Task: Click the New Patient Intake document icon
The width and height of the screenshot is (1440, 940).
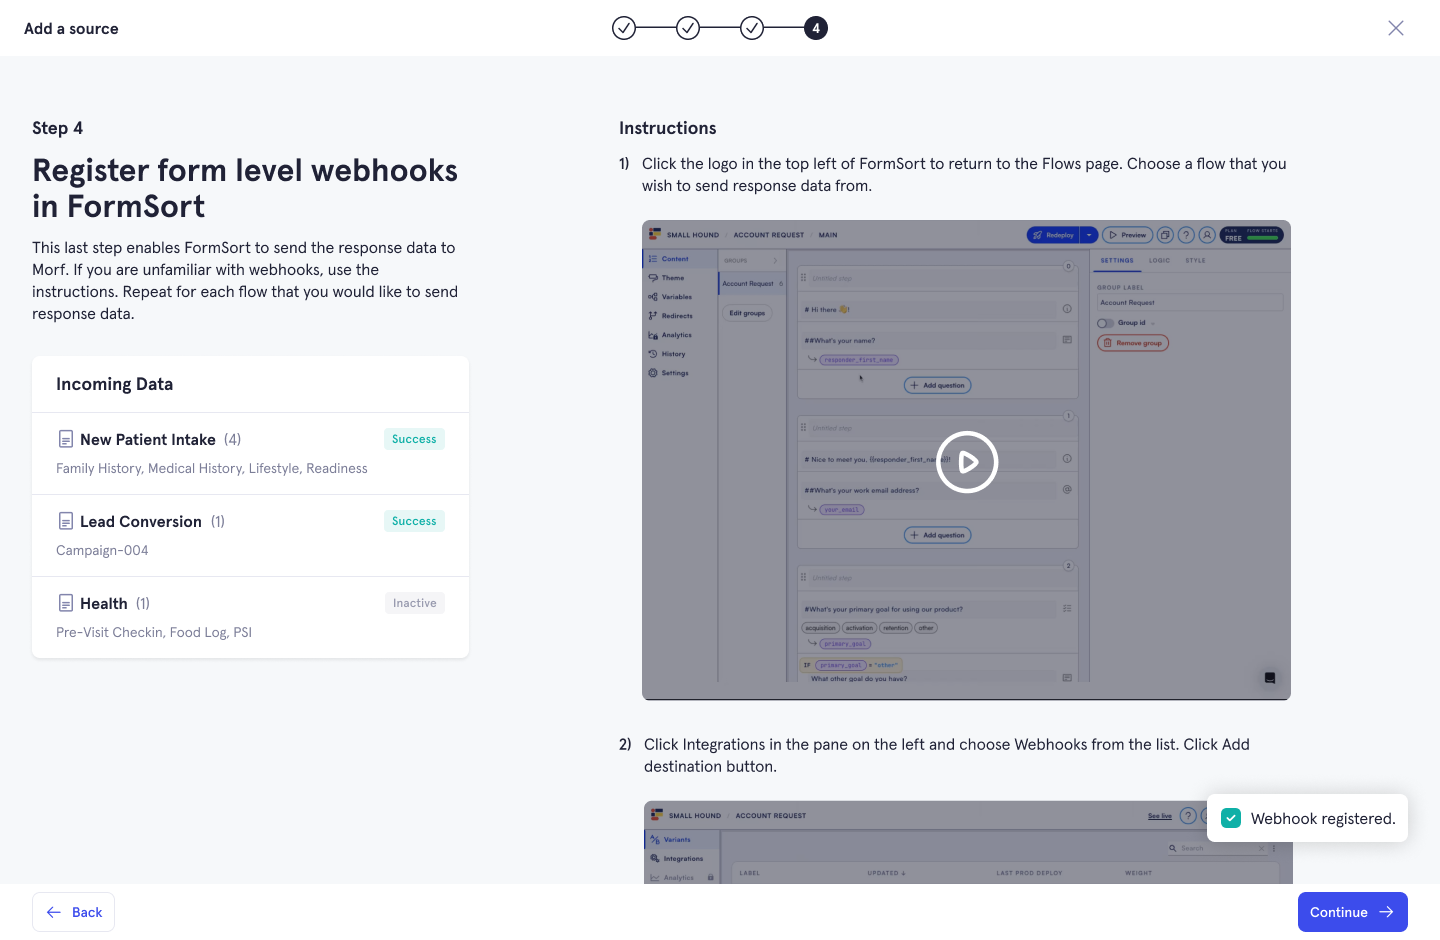Action: (66, 439)
